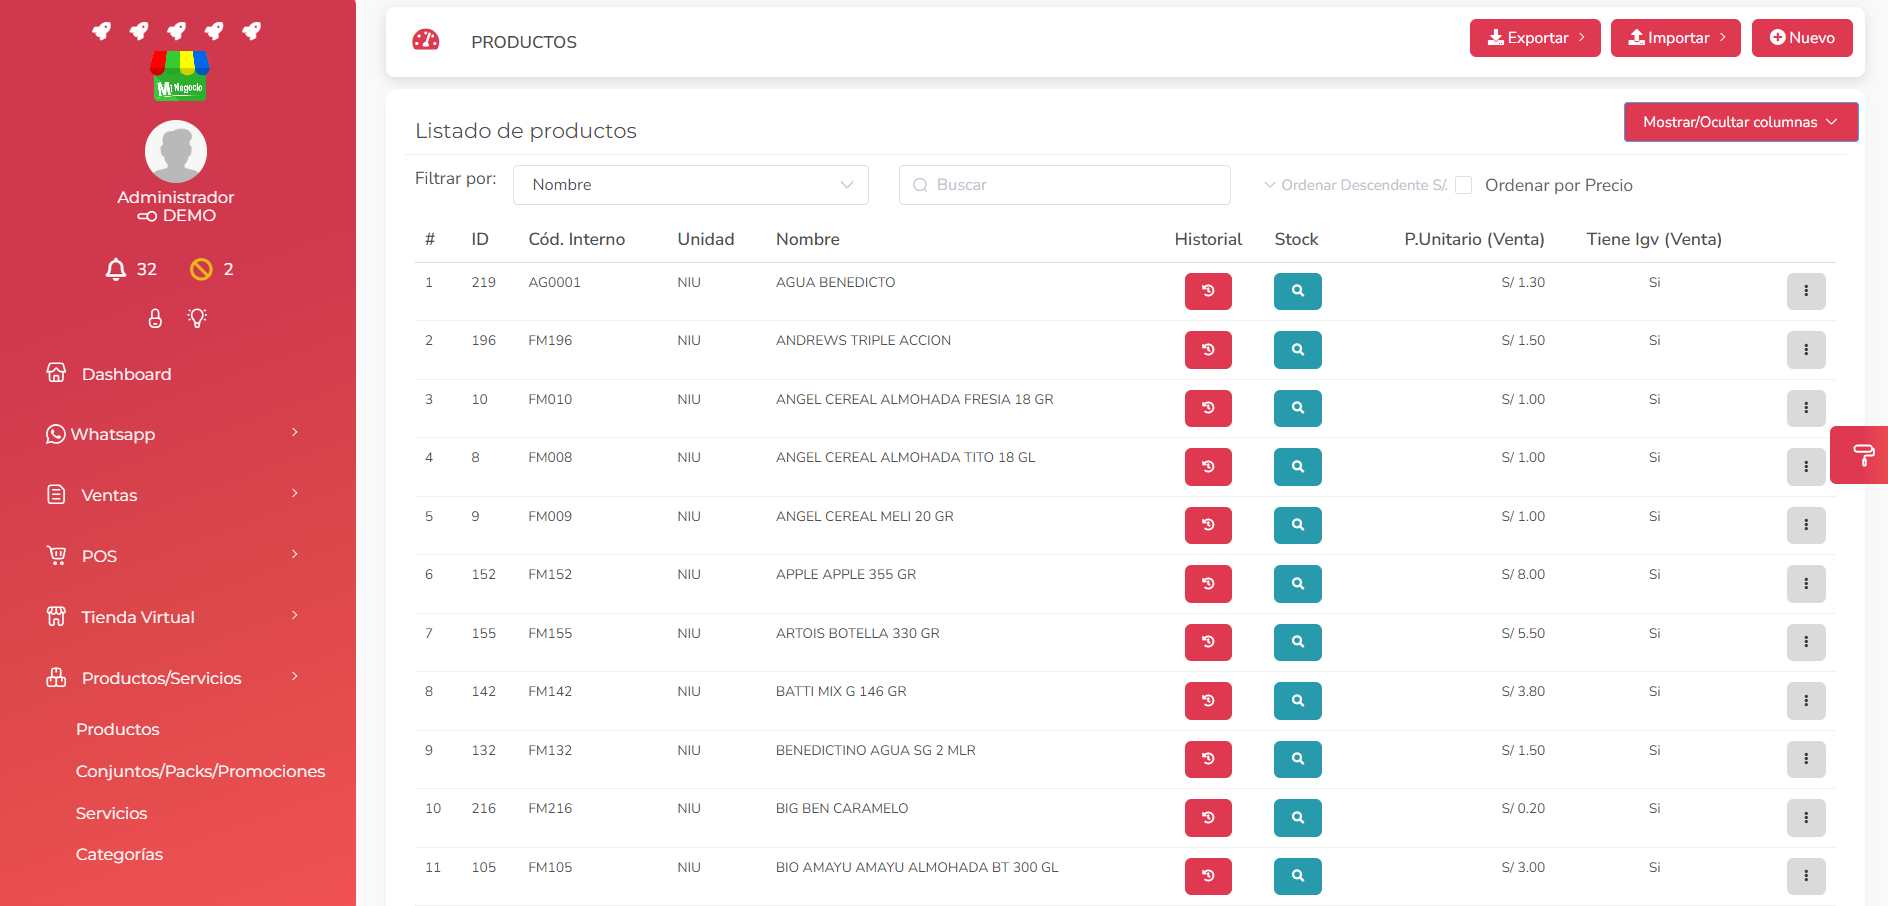Open history for BENEDICTINO AGUA SG 2 MLR

1208,759
